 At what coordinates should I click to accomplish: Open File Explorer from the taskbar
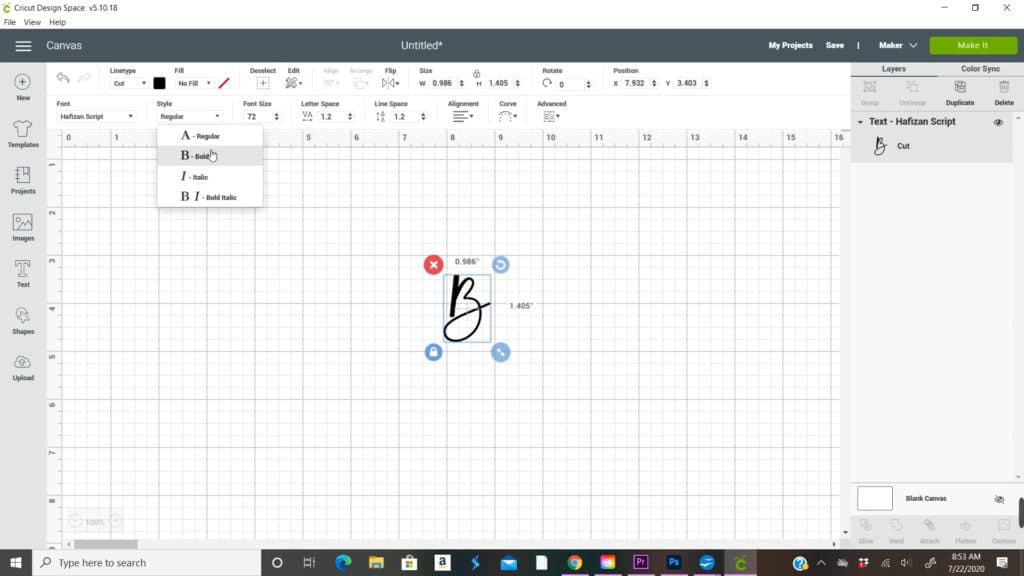click(x=376, y=562)
